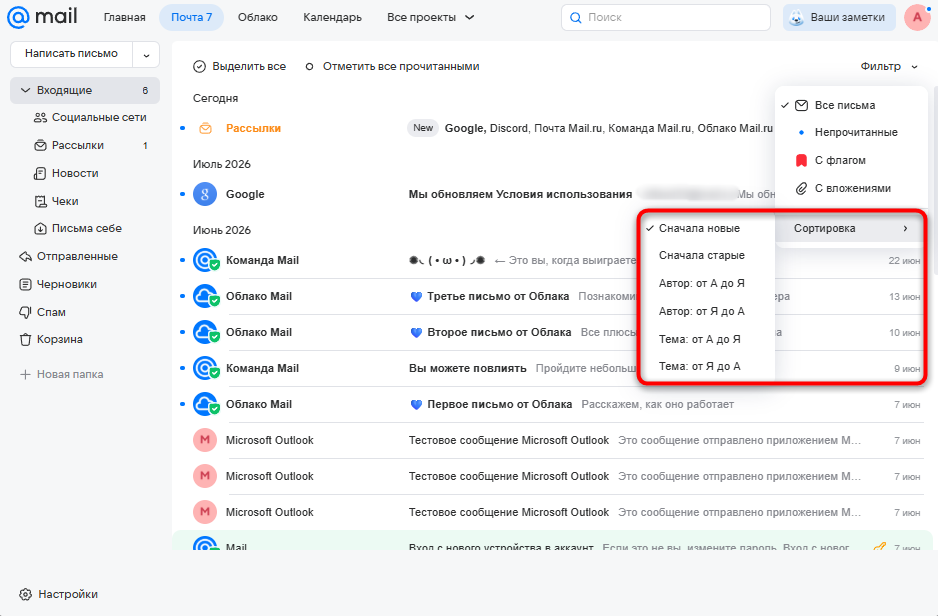Select the Чеки receipts folder icon
This screenshot has width=938, height=616.
(x=40, y=202)
